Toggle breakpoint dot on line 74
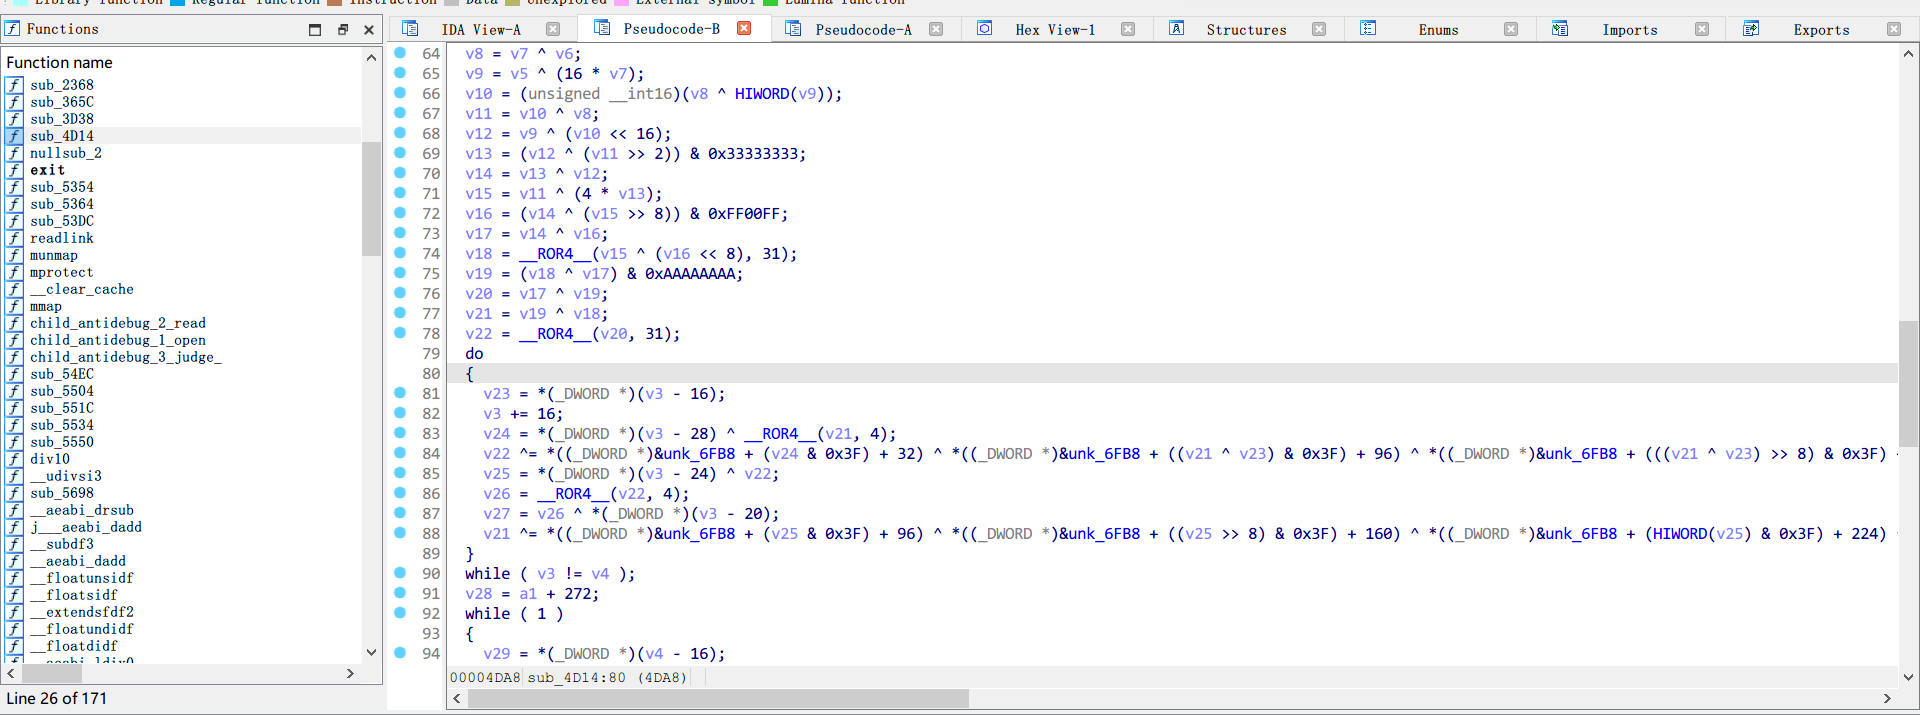Image resolution: width=1920 pixels, height=715 pixels. point(400,253)
